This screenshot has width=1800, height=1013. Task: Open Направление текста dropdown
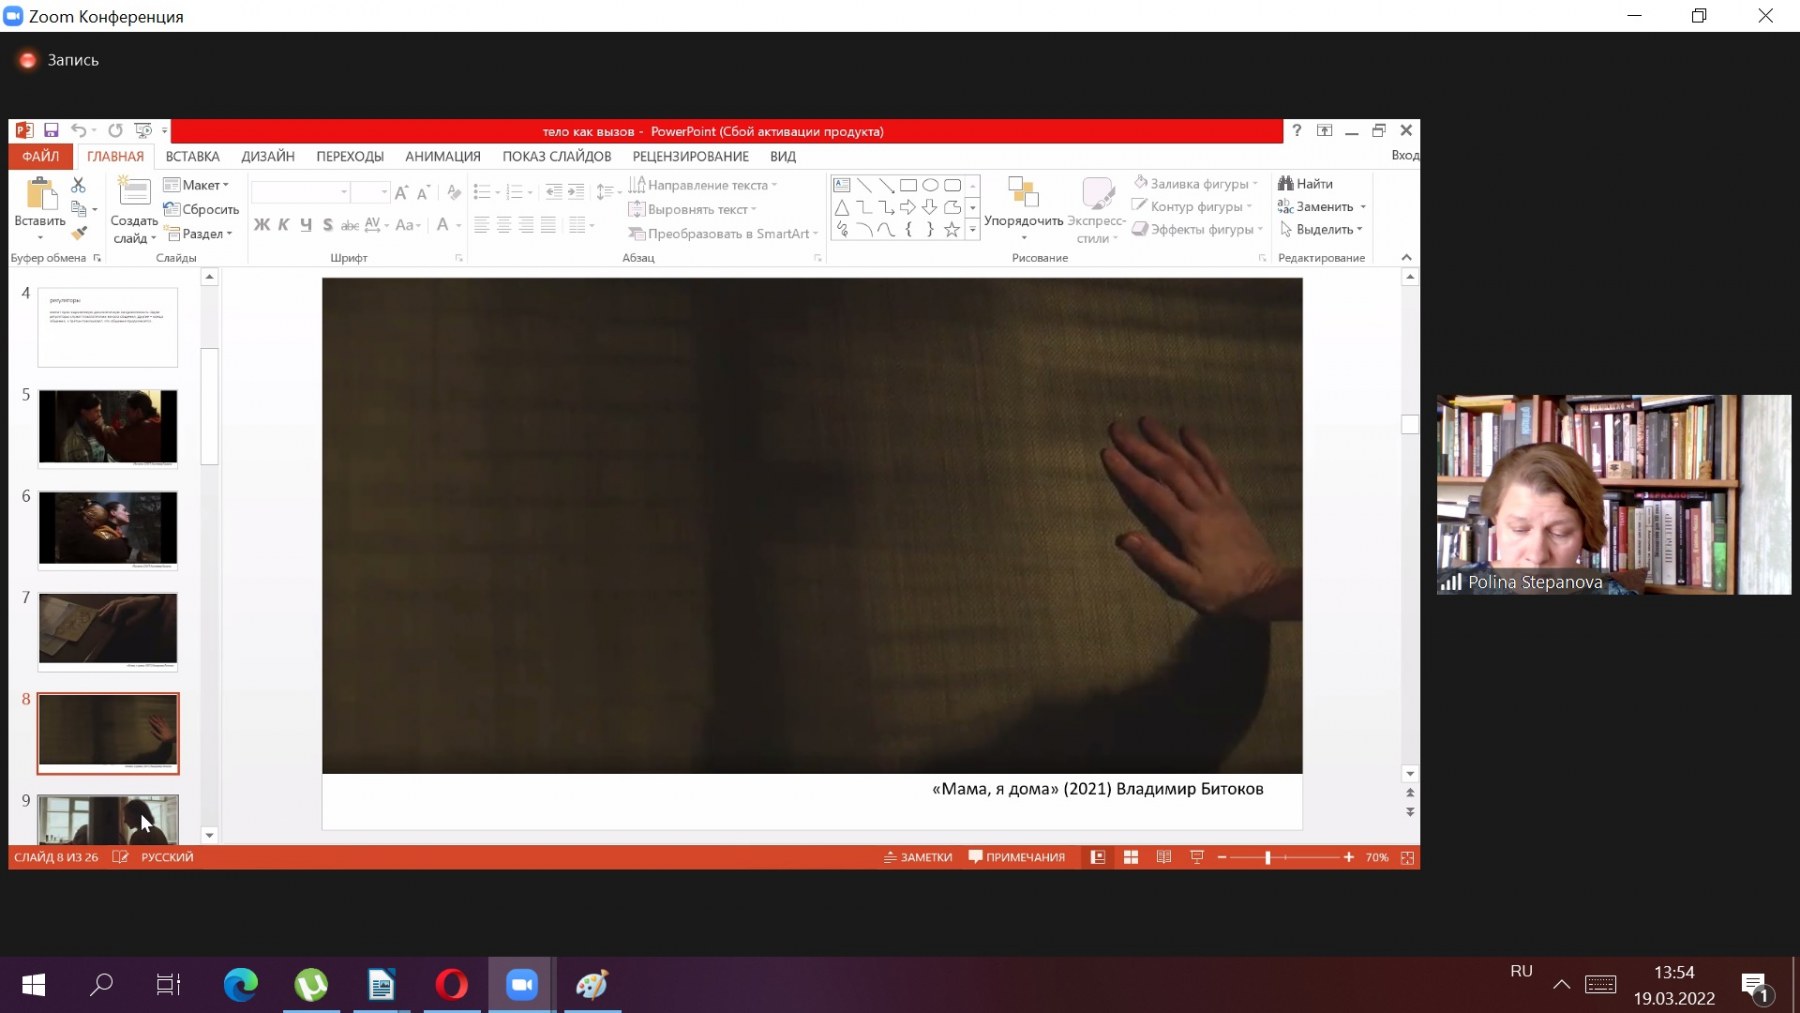pyautogui.click(x=703, y=185)
